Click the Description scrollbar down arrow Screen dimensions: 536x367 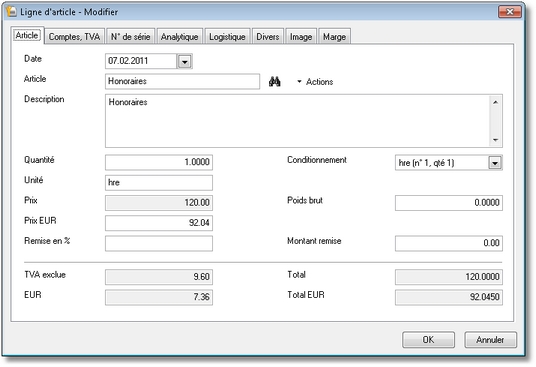click(x=495, y=140)
